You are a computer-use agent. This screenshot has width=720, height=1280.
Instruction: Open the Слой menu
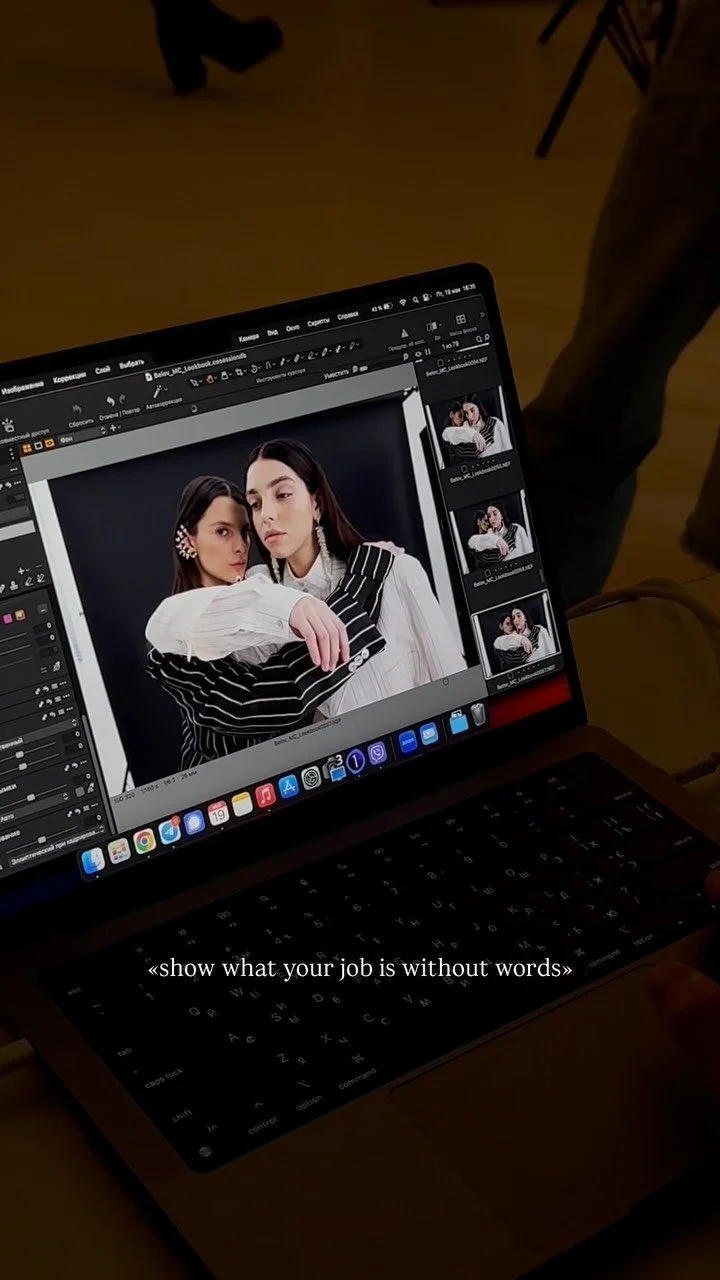(102, 370)
